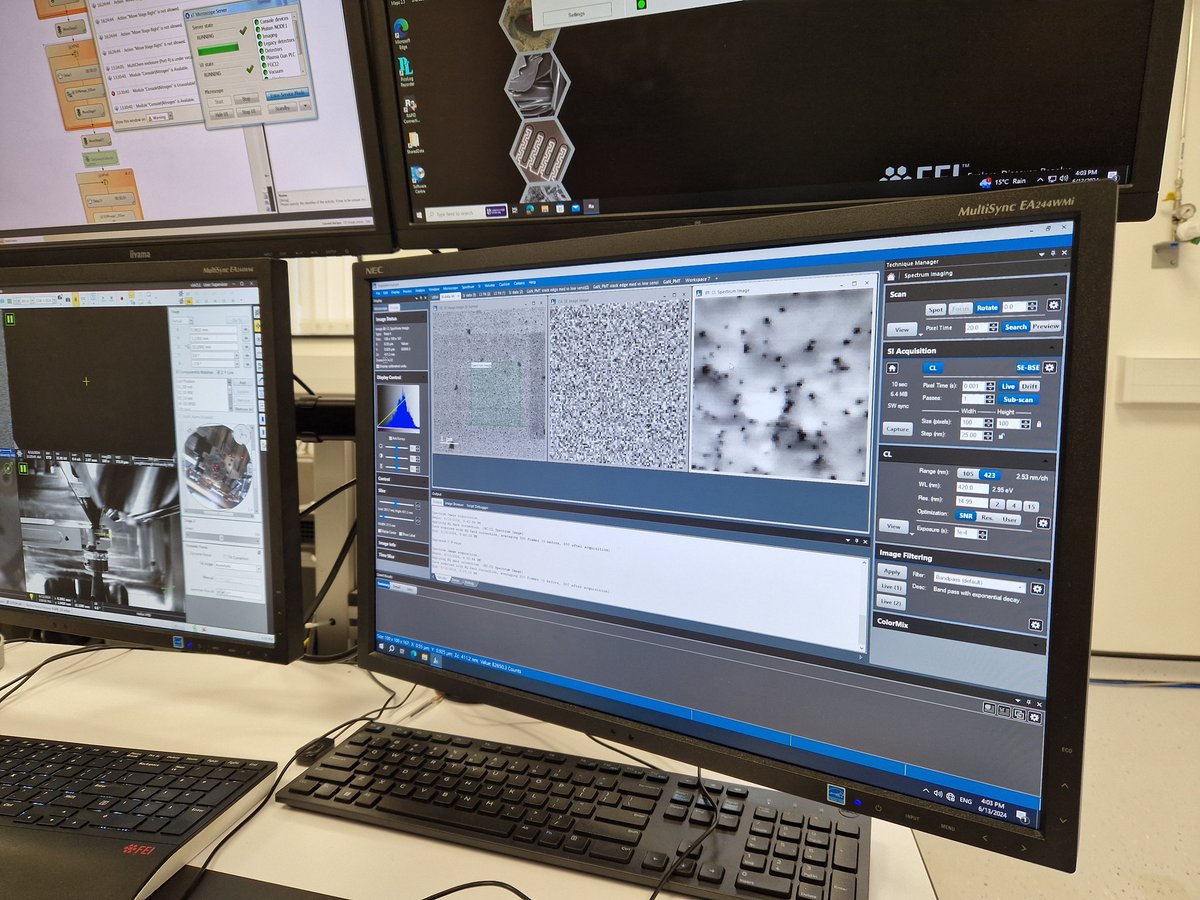Select the CL signal button

(933, 368)
